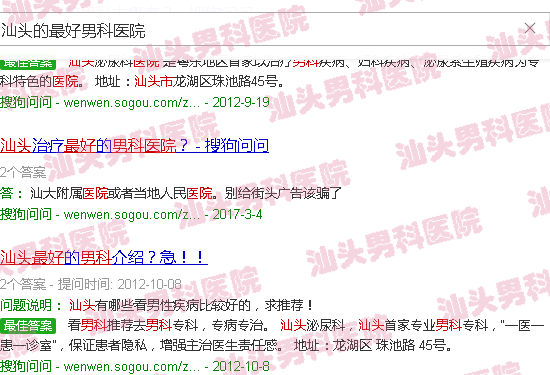Click the answer text 汕大附属医院或者当地人民医院
Image resolution: width=550 pixels, height=375 pixels.
tap(121, 193)
